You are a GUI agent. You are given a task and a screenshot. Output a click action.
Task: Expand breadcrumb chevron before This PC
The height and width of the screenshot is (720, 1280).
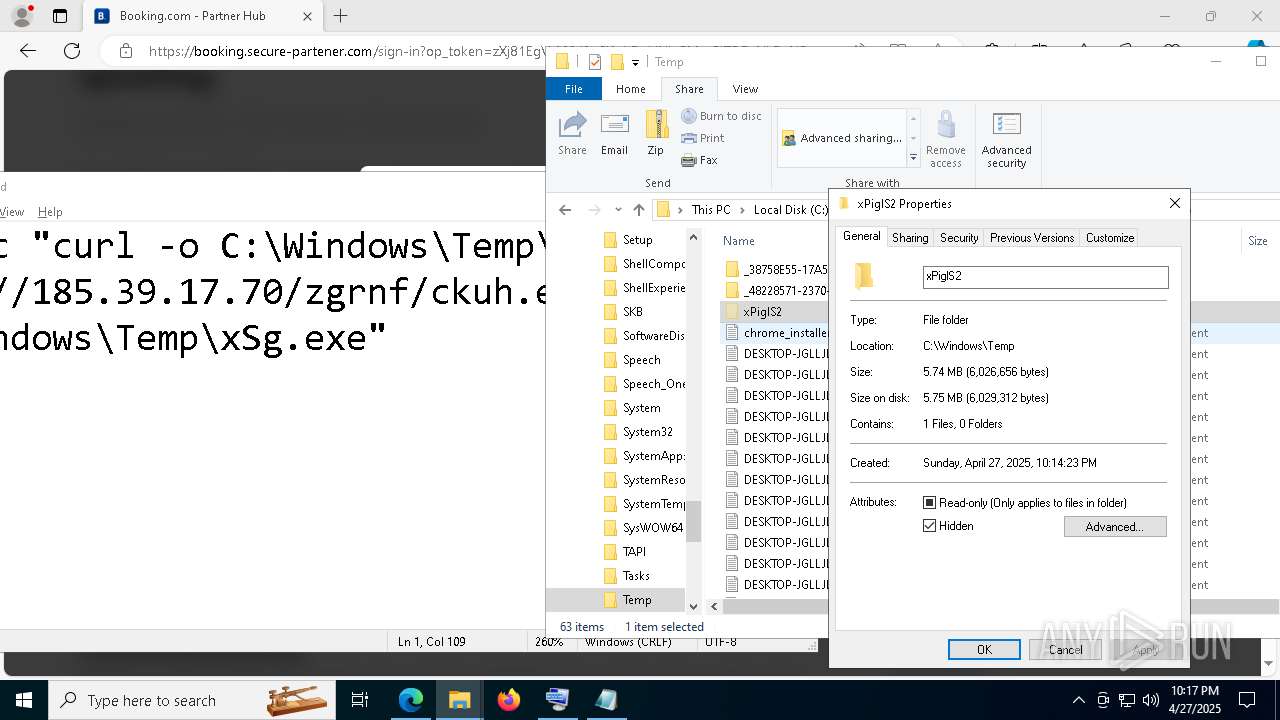pos(680,210)
